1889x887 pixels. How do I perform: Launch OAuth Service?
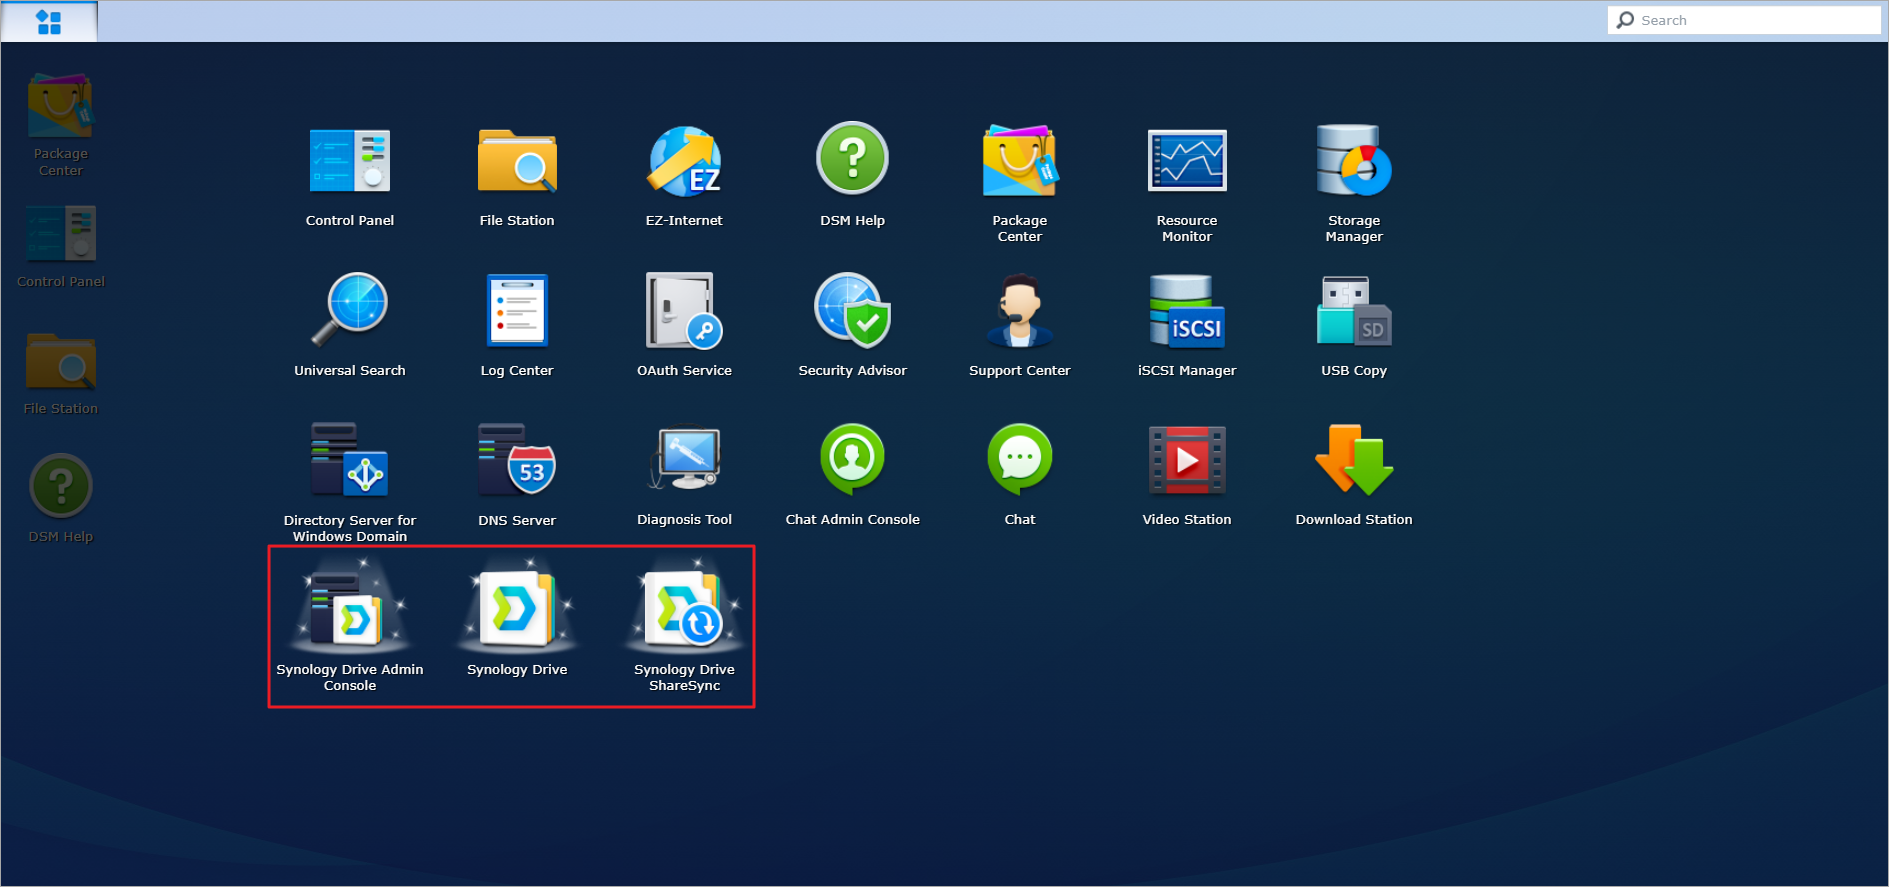tap(684, 313)
